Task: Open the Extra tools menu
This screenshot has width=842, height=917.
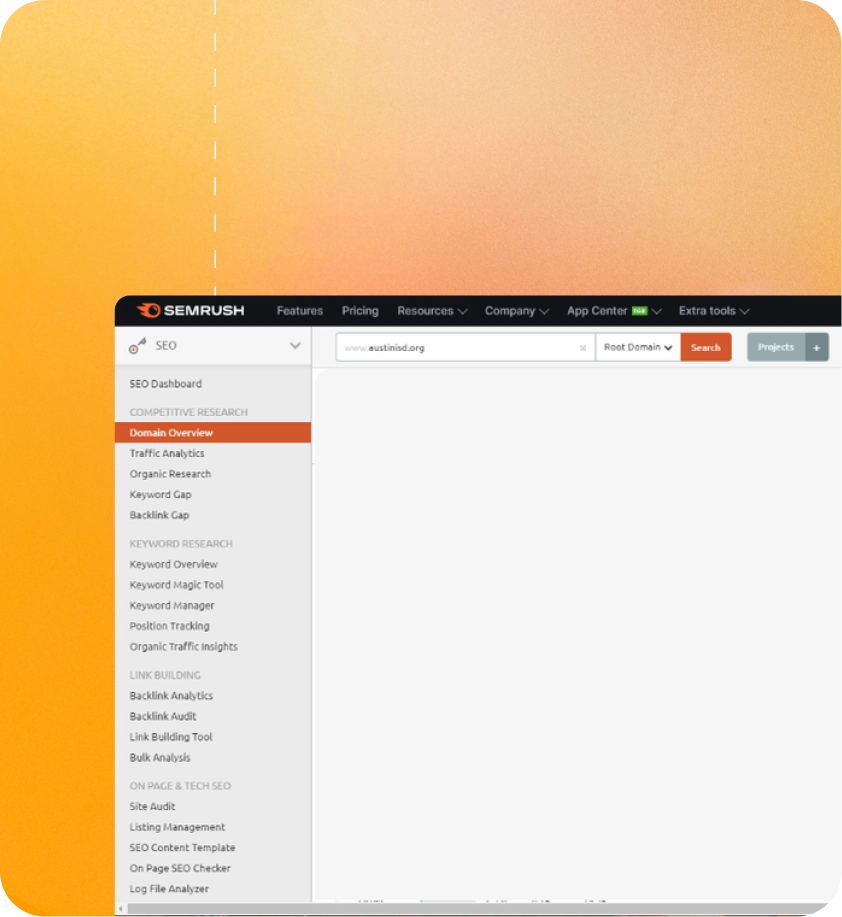Action: [x=714, y=311]
